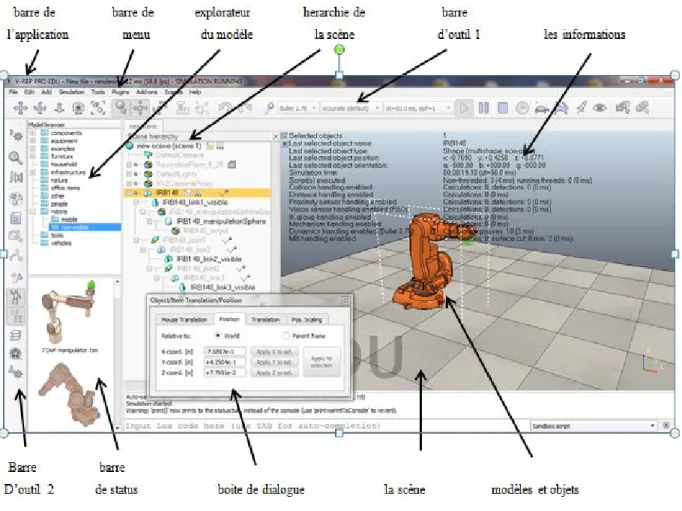The image size is (682, 511).
Task: Stop the simulation with the square button
Action: click(502, 107)
